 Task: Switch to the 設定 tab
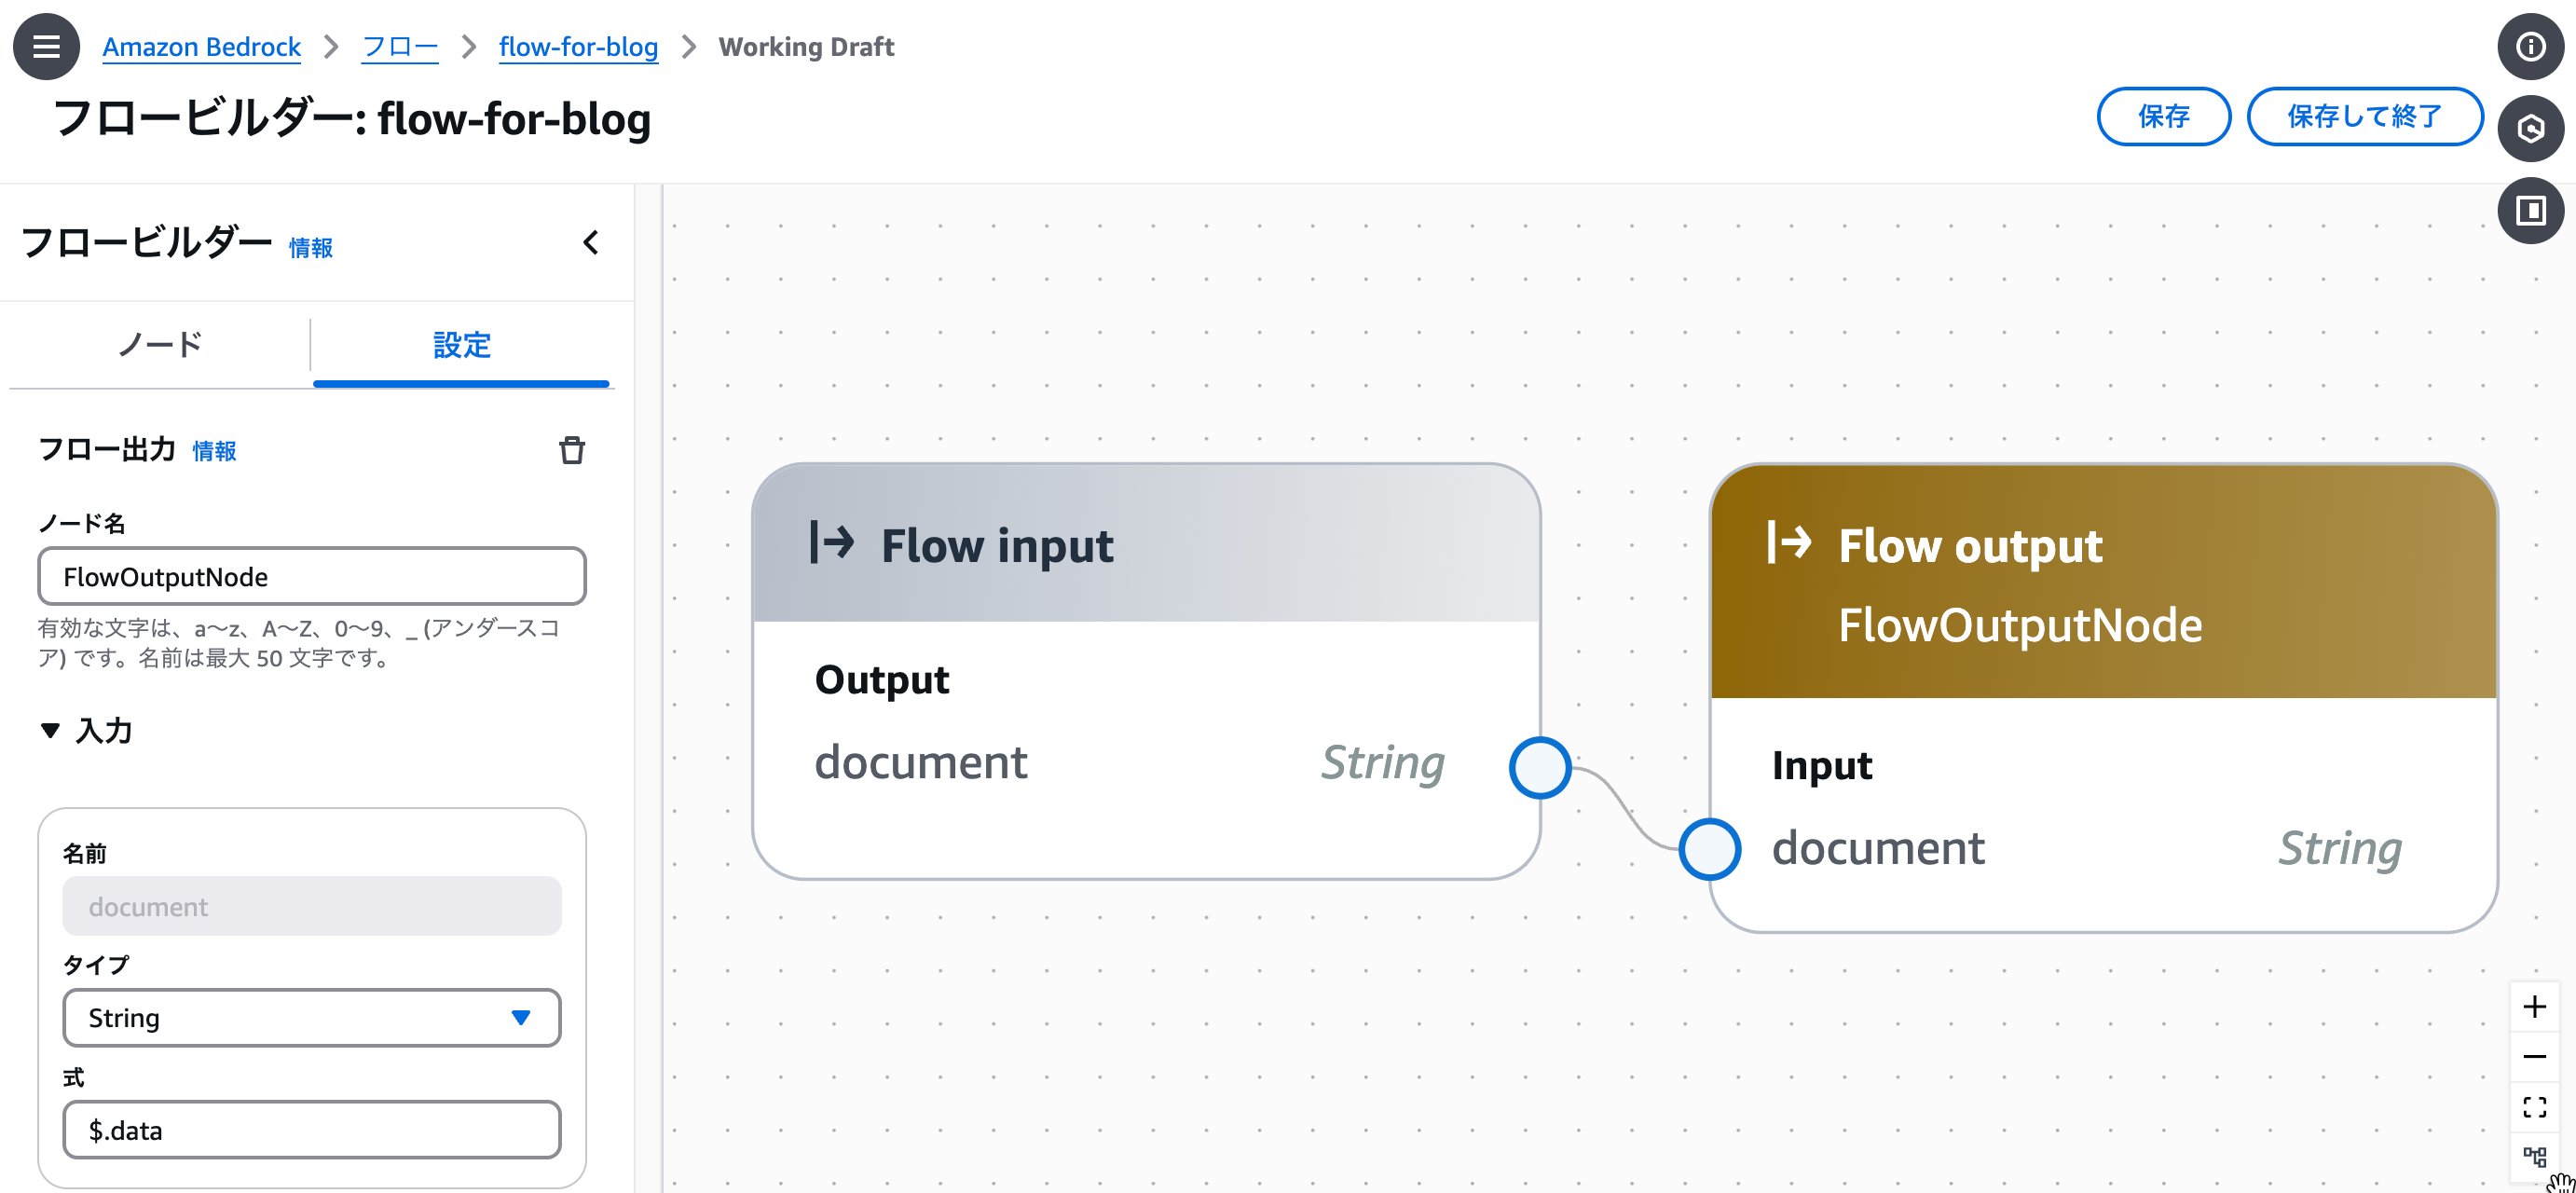pos(461,345)
